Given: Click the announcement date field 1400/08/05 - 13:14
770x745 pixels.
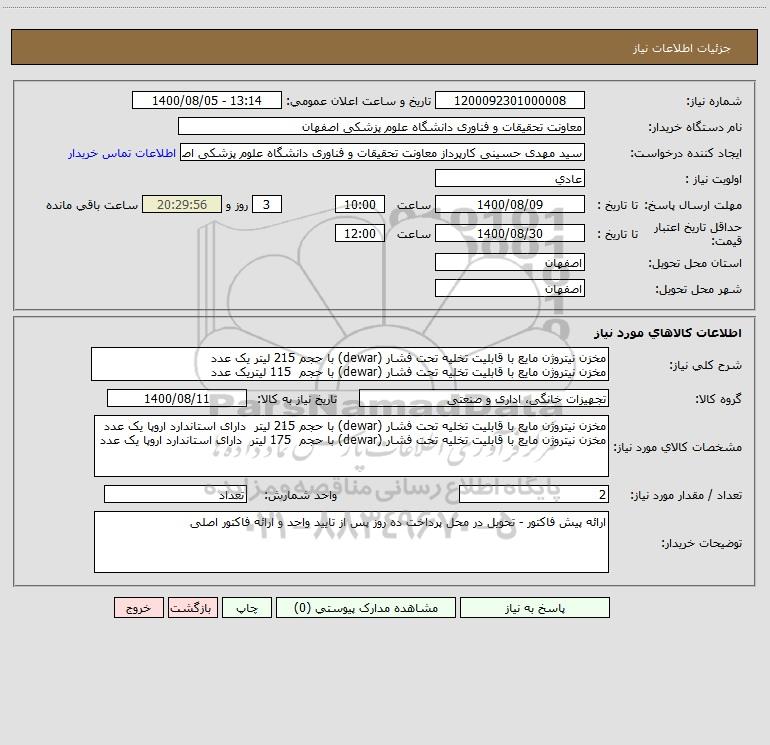Looking at the screenshot, I should (x=207, y=101).
